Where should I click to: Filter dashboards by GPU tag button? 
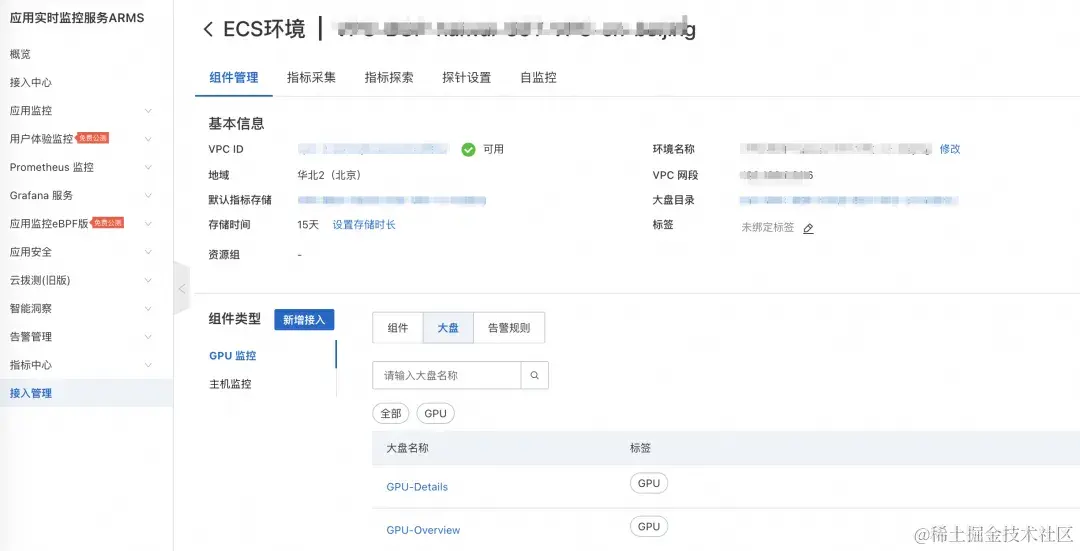(x=435, y=414)
